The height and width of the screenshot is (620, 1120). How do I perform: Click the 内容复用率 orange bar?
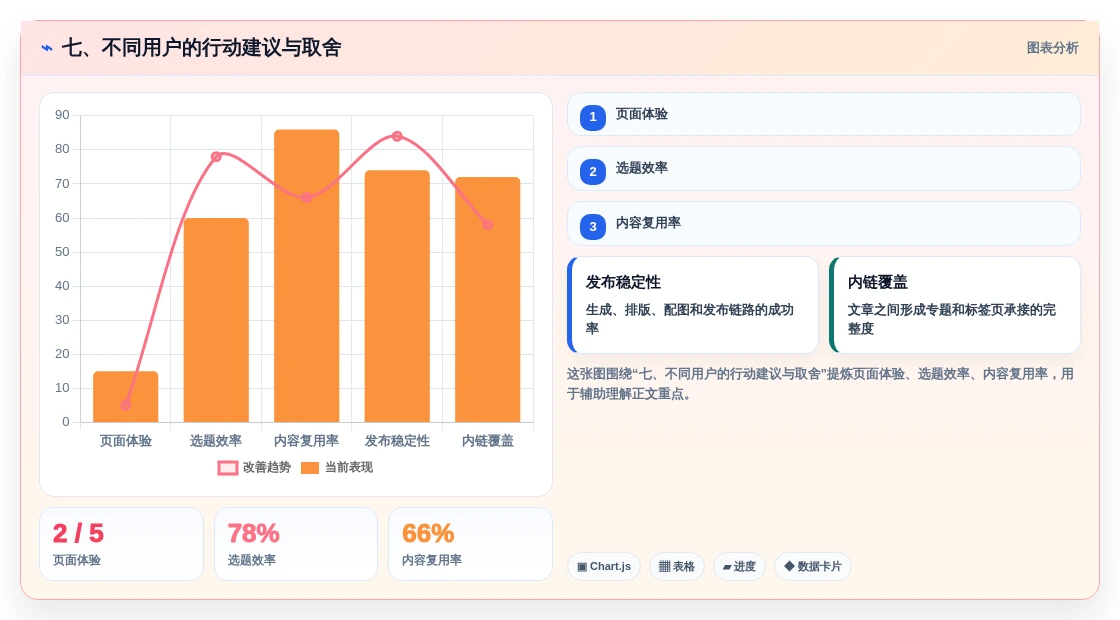click(306, 276)
